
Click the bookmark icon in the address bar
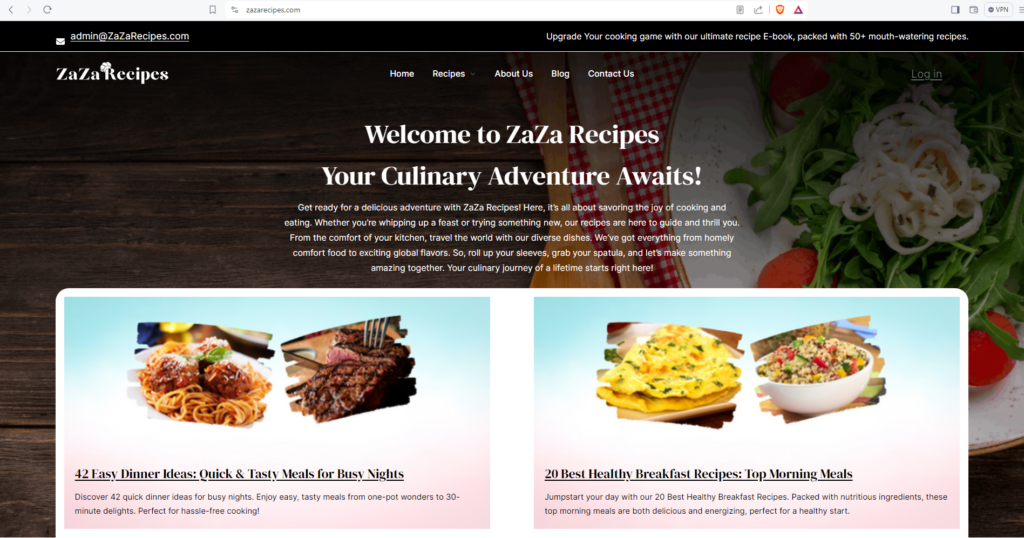tap(212, 10)
